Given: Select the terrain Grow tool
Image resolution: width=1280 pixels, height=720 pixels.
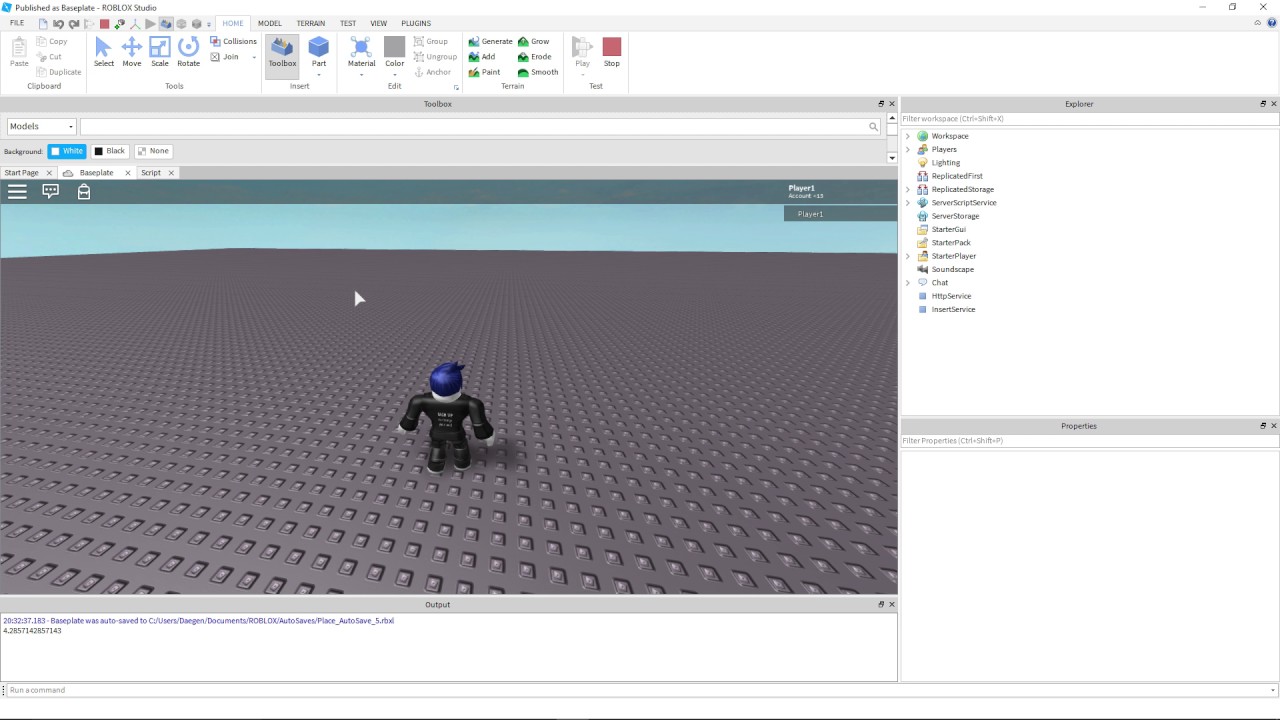Looking at the screenshot, I should 534,41.
